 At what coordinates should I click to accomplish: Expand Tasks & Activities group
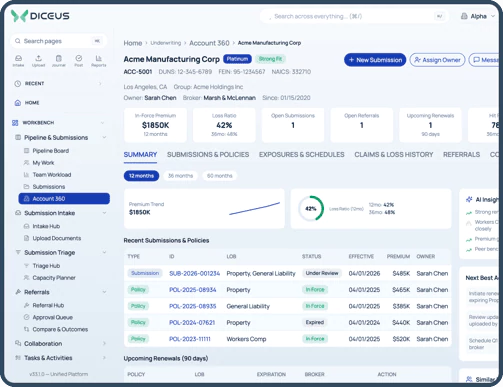[104, 358]
